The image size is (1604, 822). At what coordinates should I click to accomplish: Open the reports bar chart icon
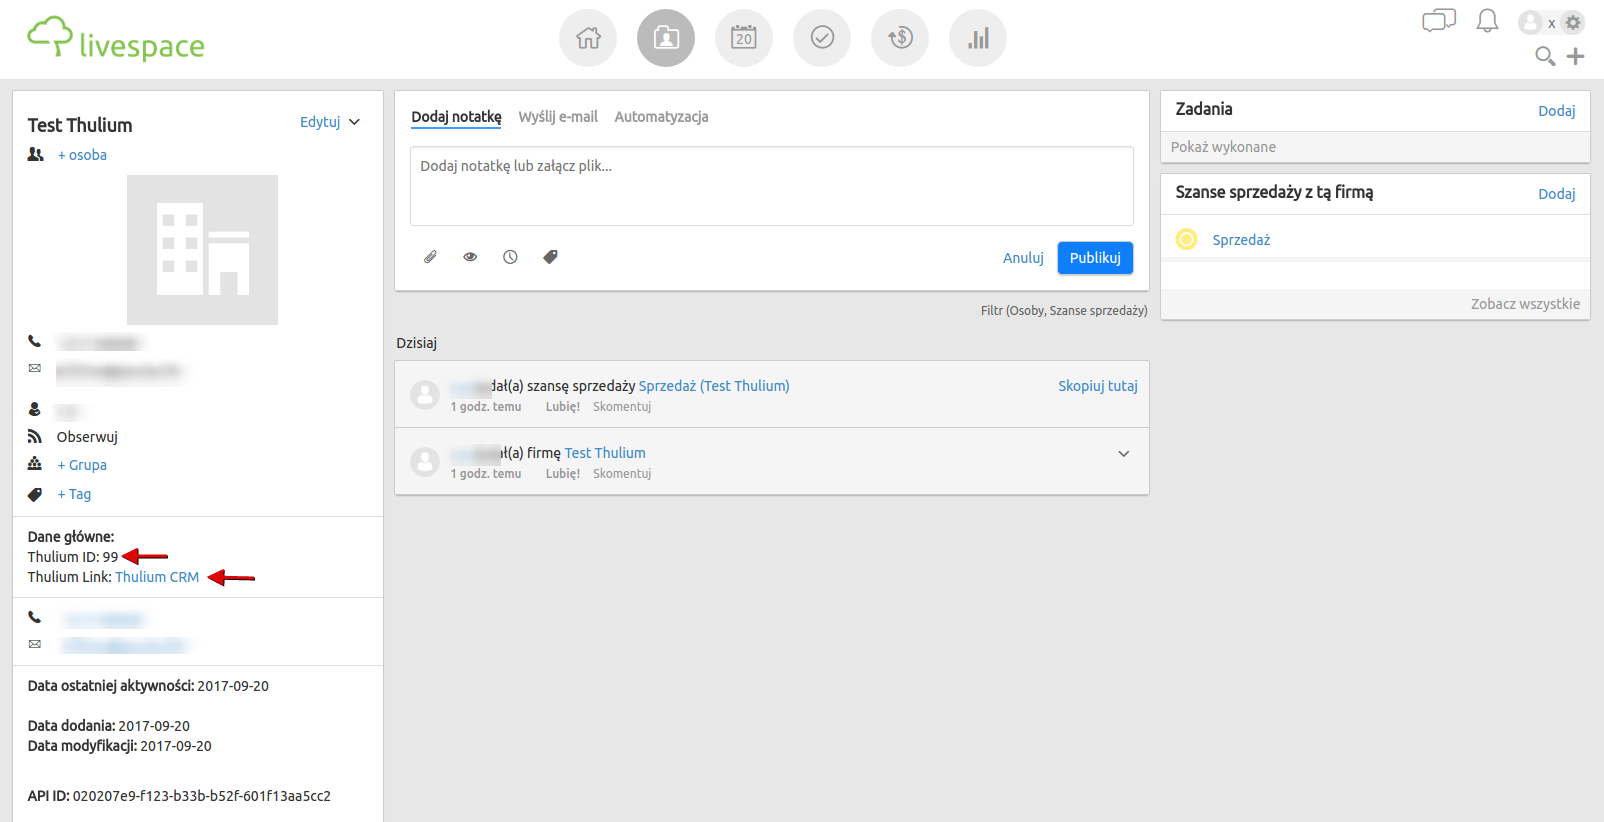(978, 38)
